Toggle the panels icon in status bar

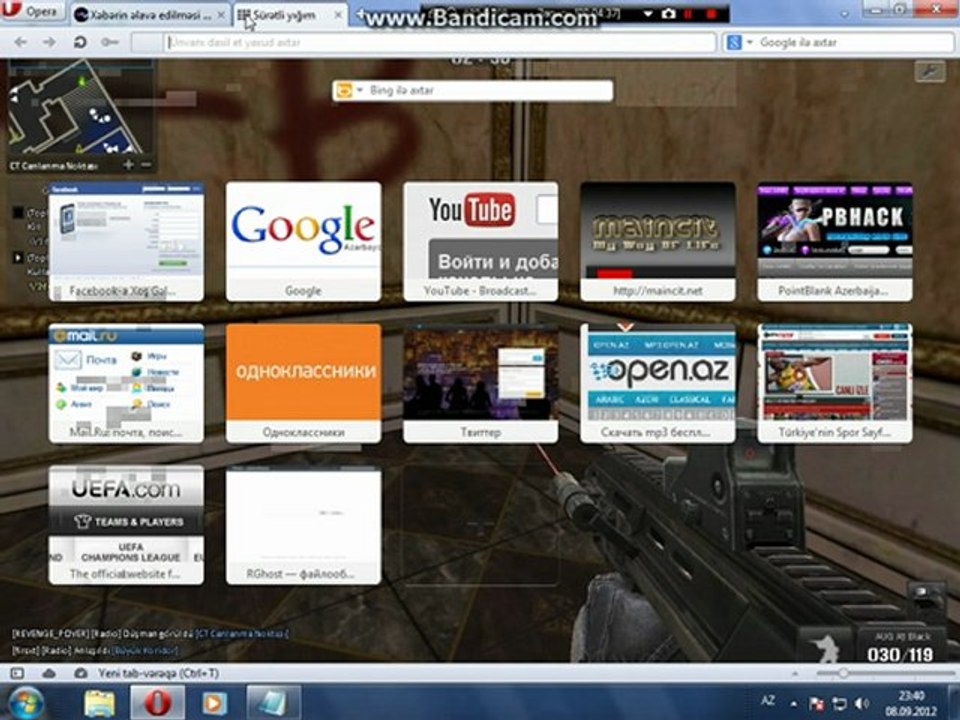pyautogui.click(x=17, y=673)
